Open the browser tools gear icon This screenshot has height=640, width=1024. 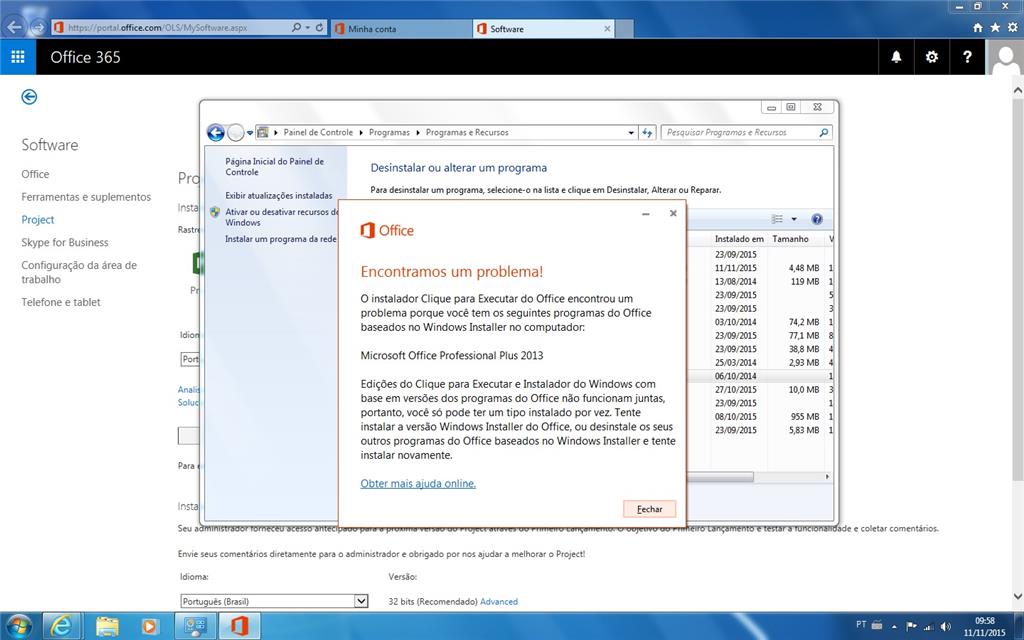[1012, 27]
